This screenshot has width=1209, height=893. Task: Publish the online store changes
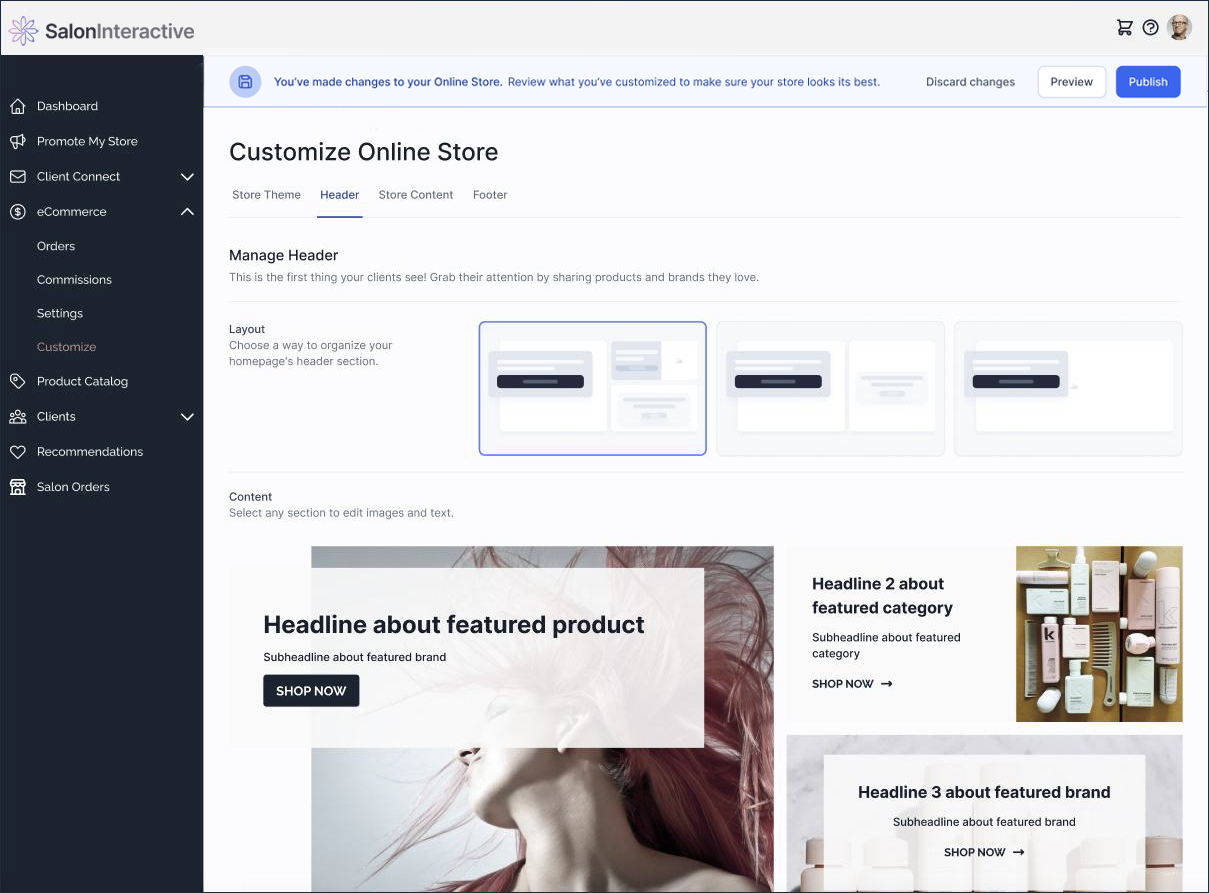pos(1147,82)
